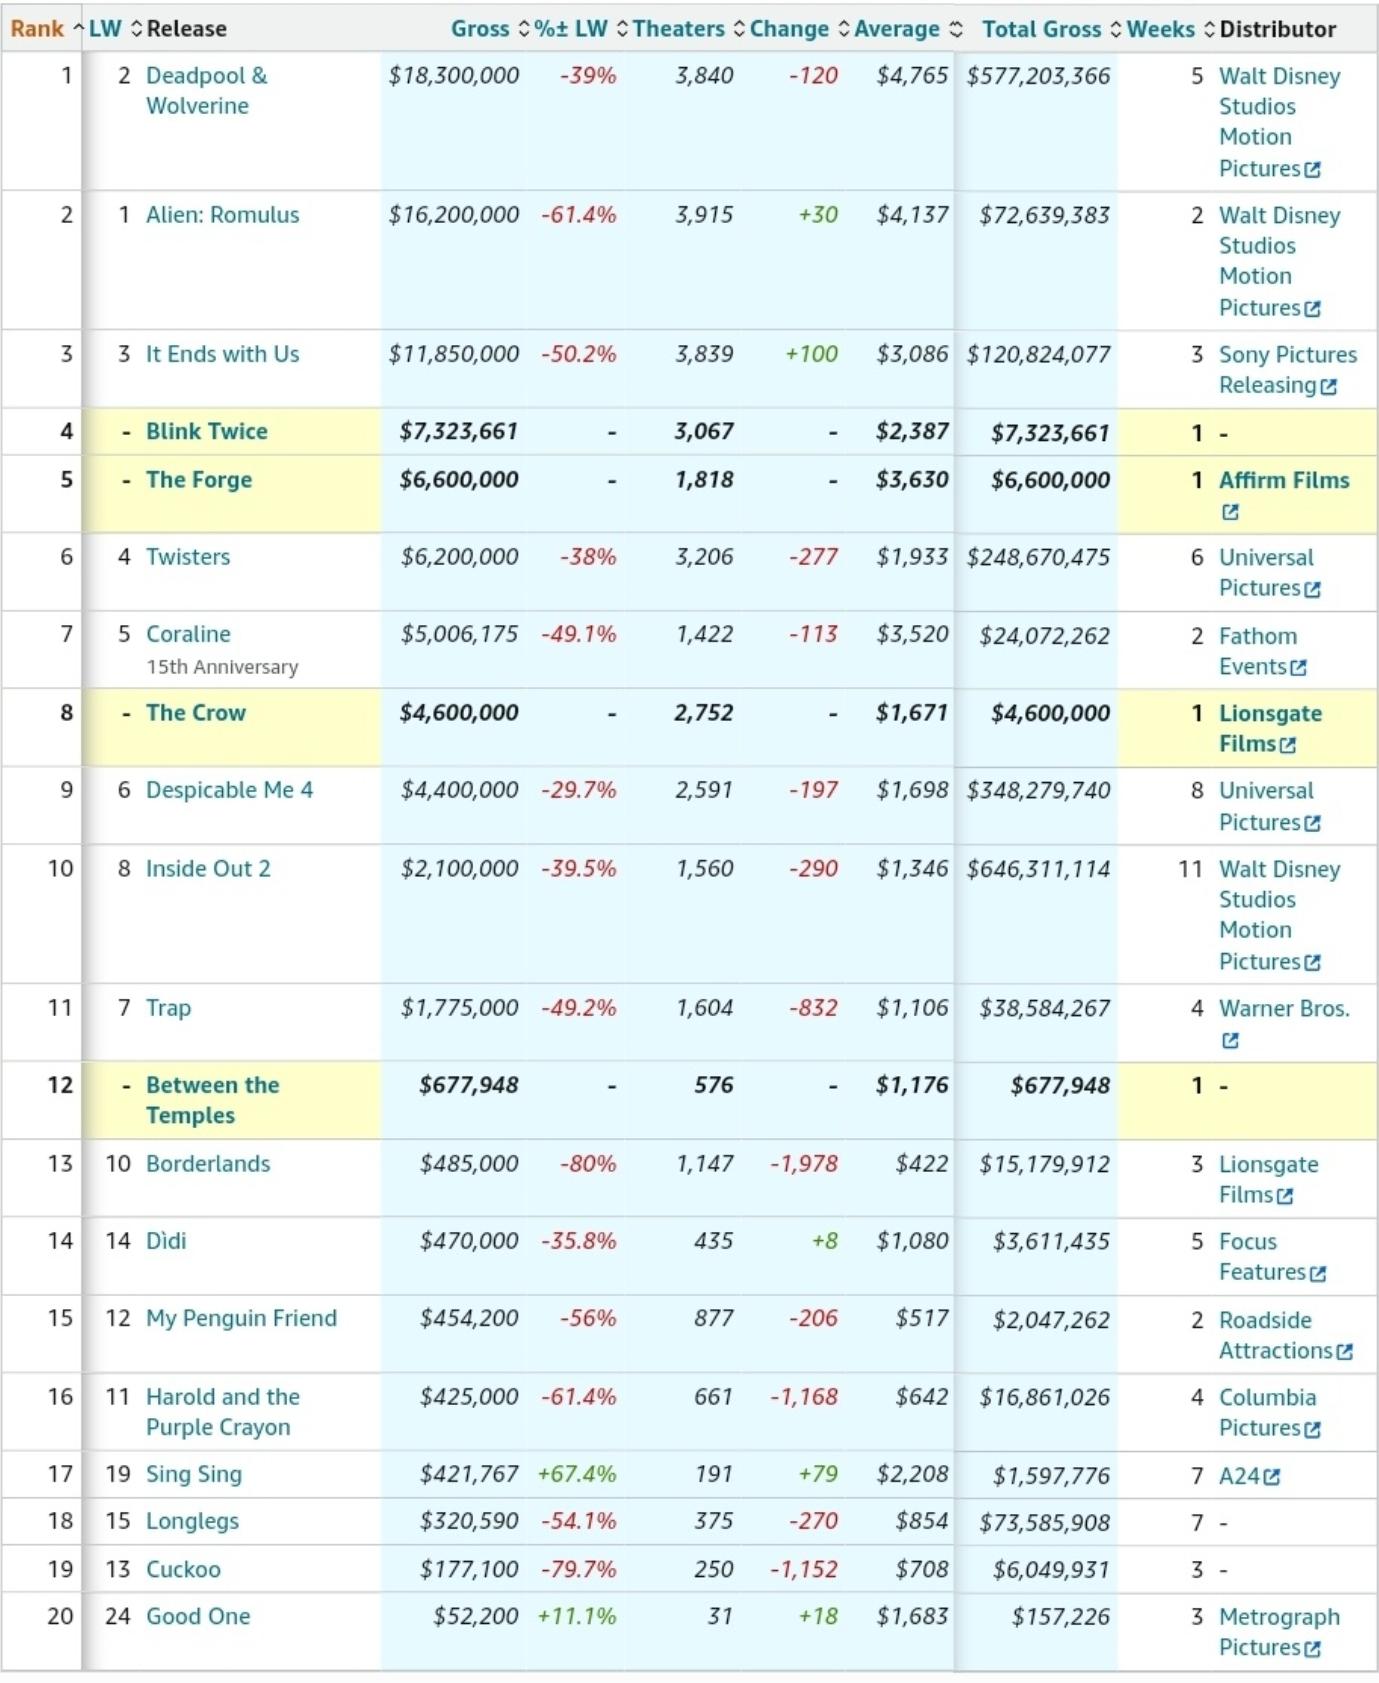Click external link icon under Warner Bros.
Image resolution: width=1379 pixels, height=1683 pixels.
point(1230,1040)
